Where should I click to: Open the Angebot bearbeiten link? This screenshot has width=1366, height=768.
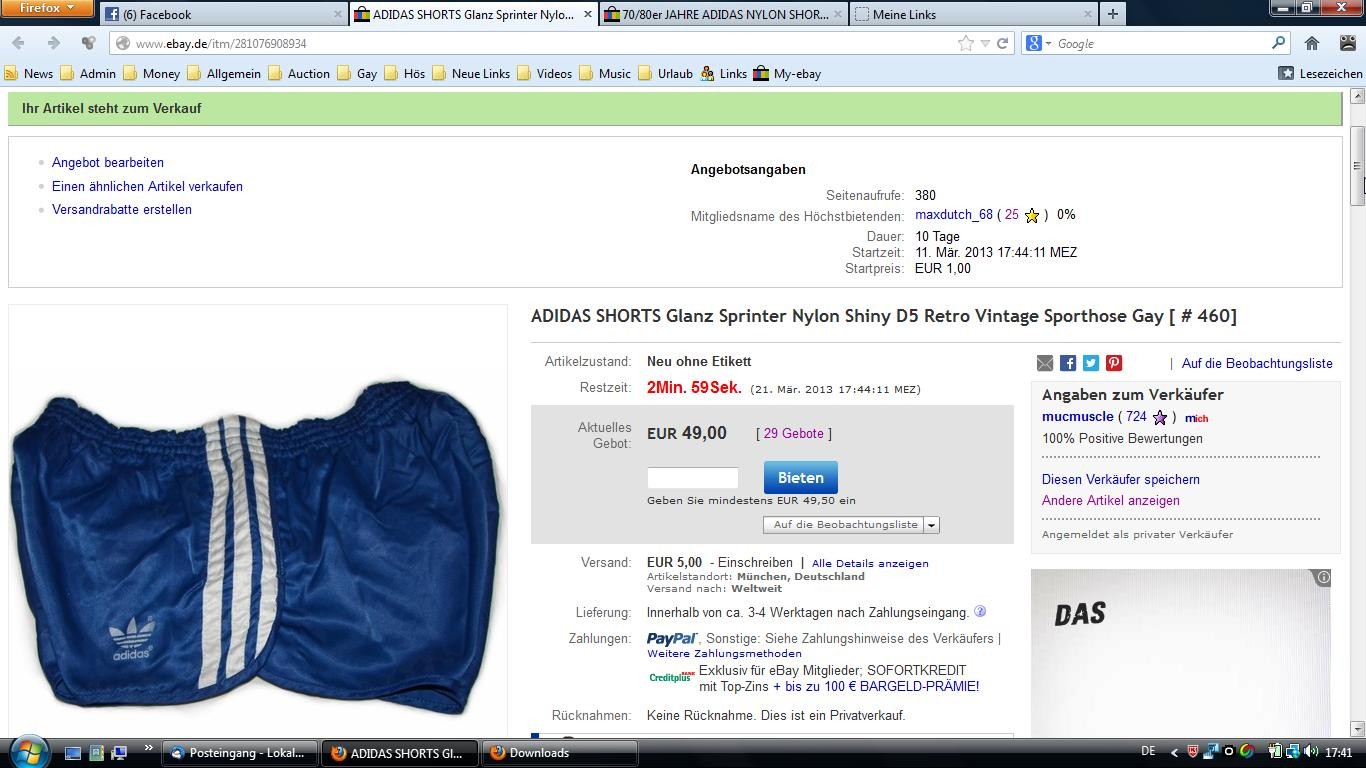108,162
